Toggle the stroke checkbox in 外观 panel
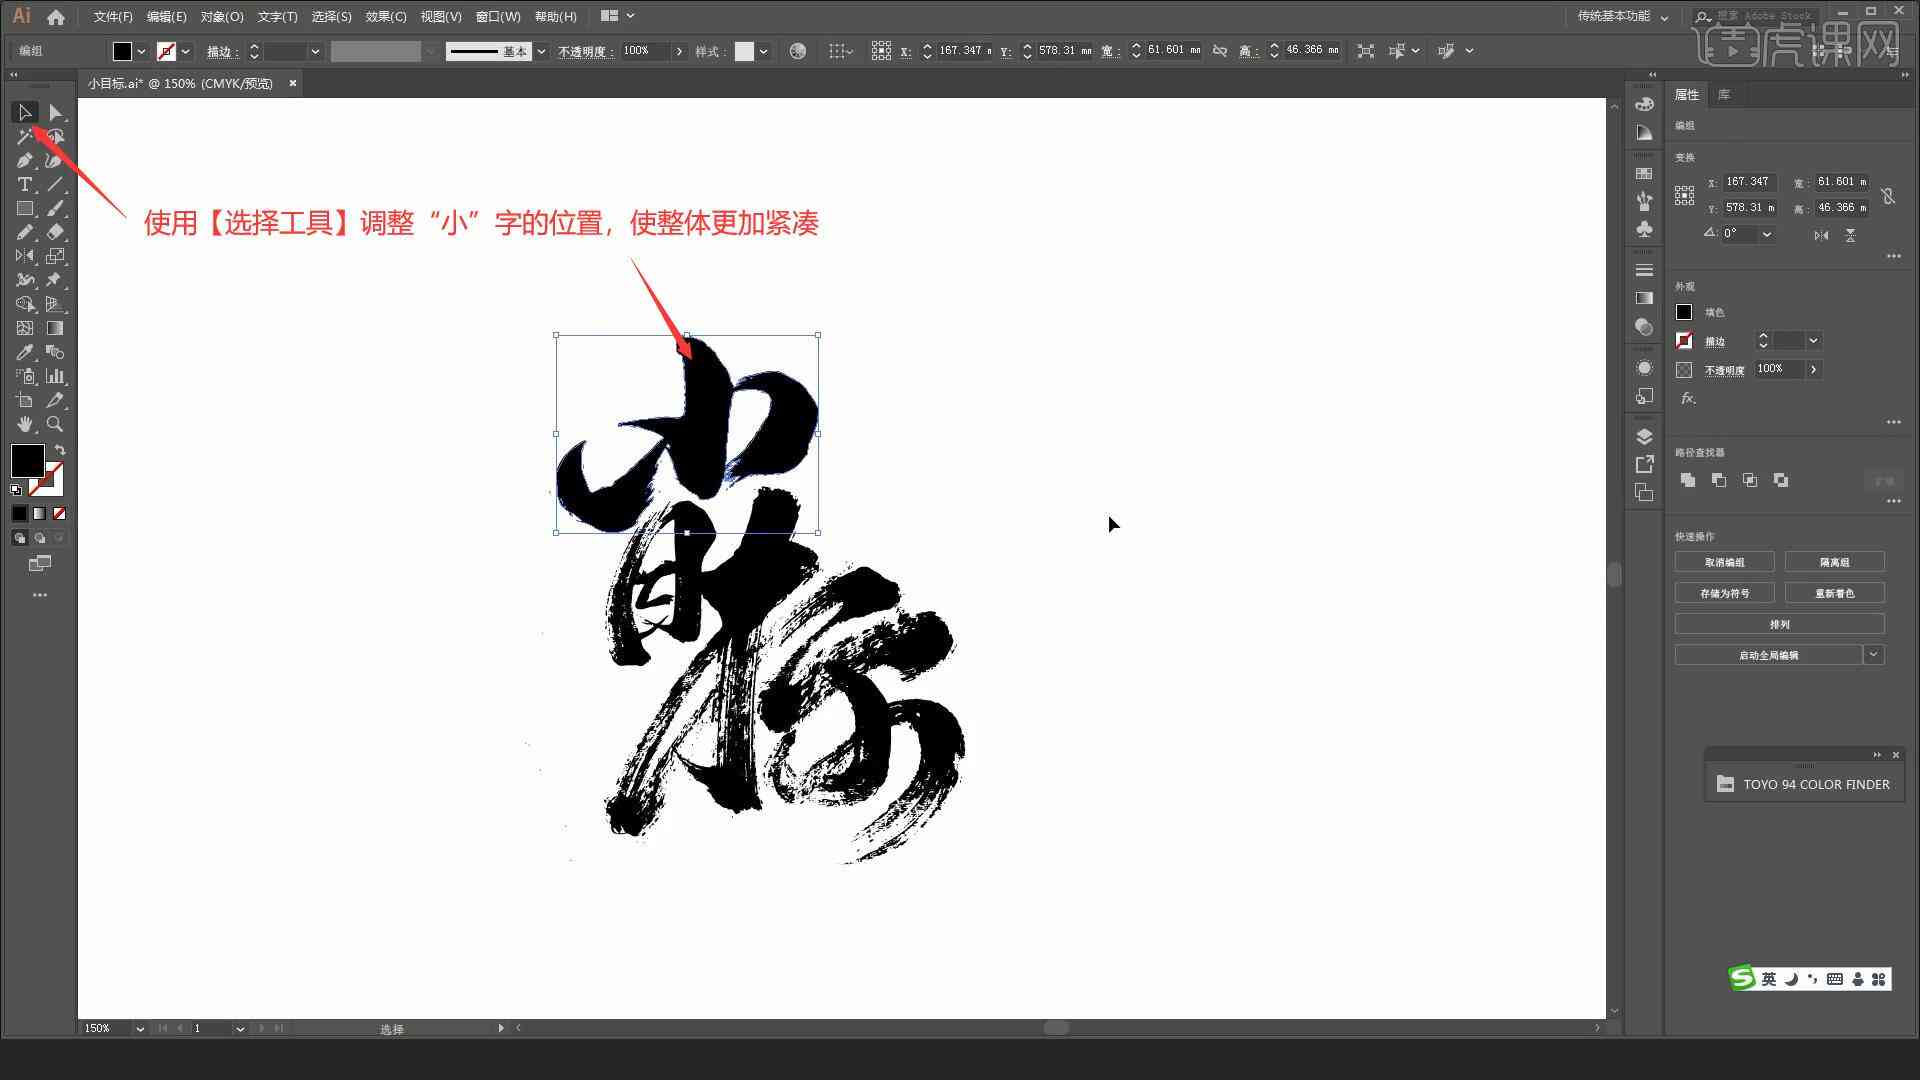 pyautogui.click(x=1684, y=340)
